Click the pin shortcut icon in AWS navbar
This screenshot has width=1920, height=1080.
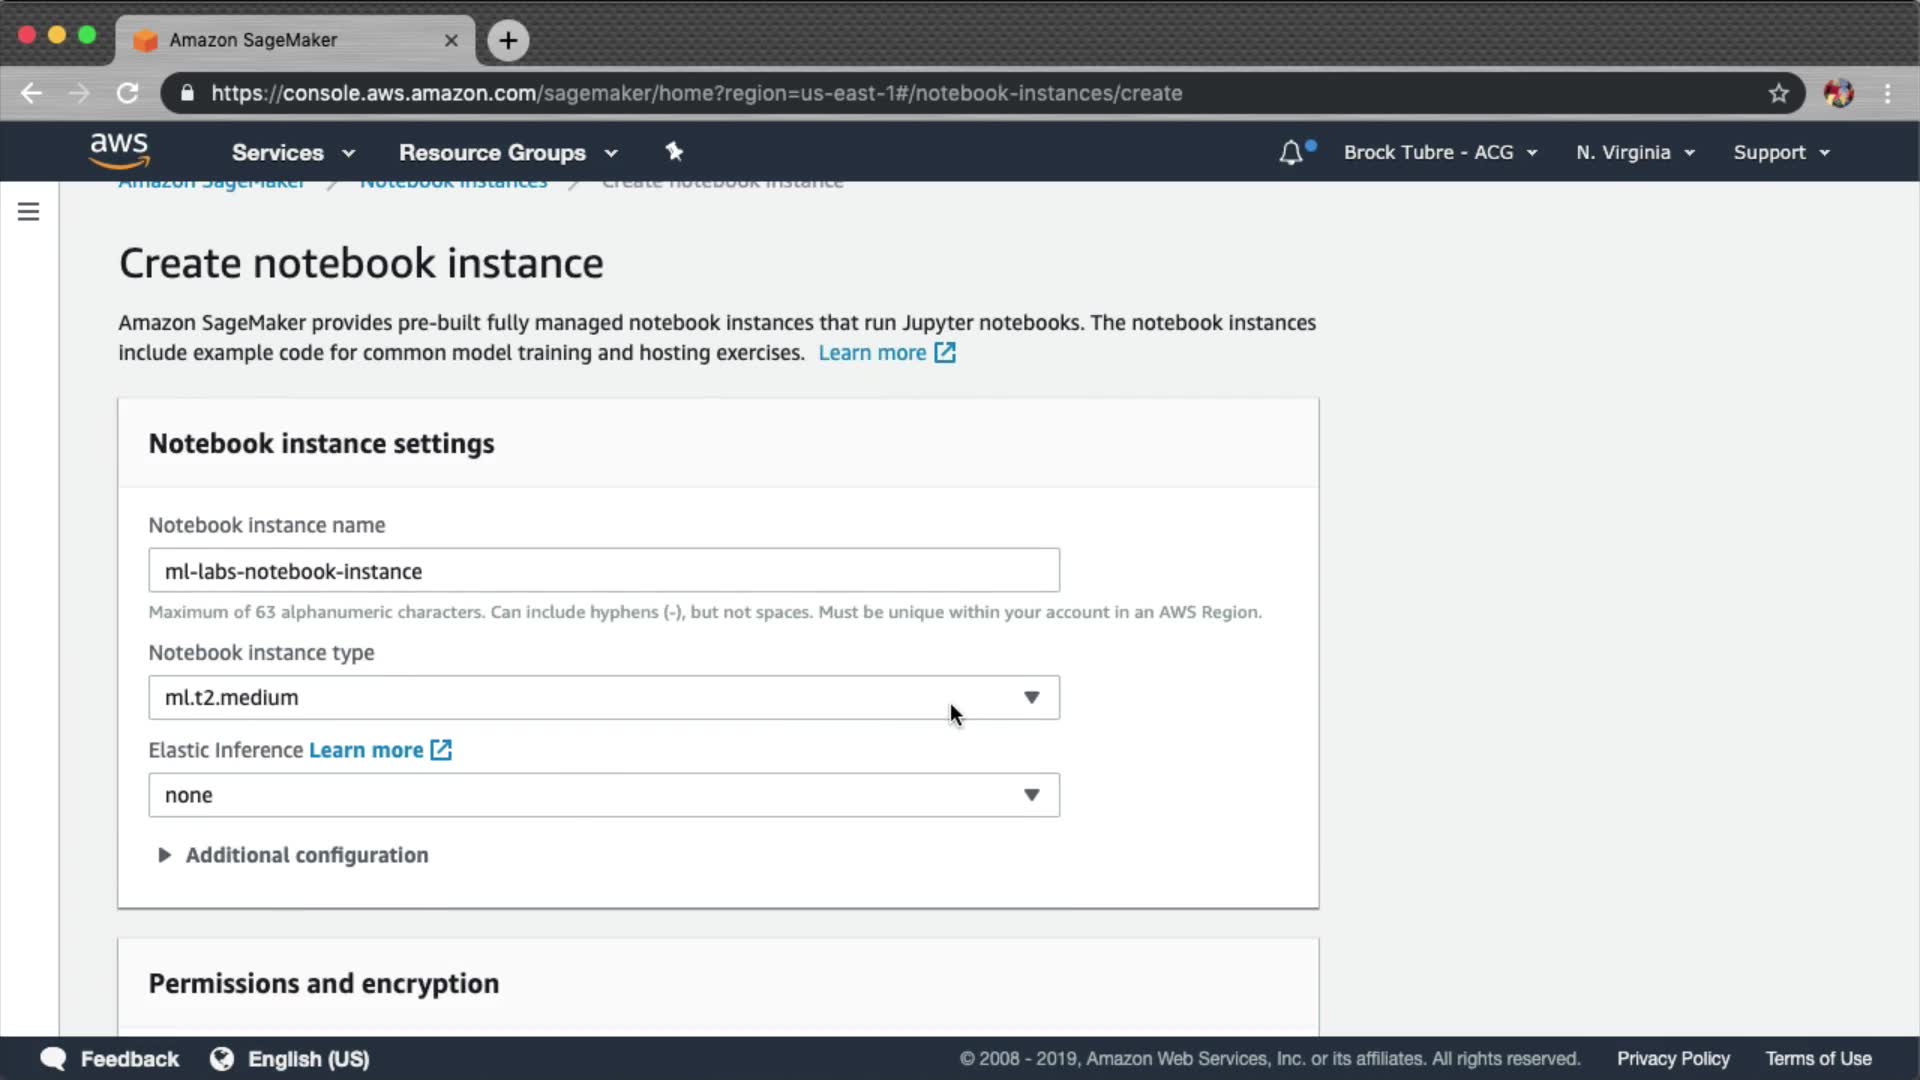pos(674,152)
